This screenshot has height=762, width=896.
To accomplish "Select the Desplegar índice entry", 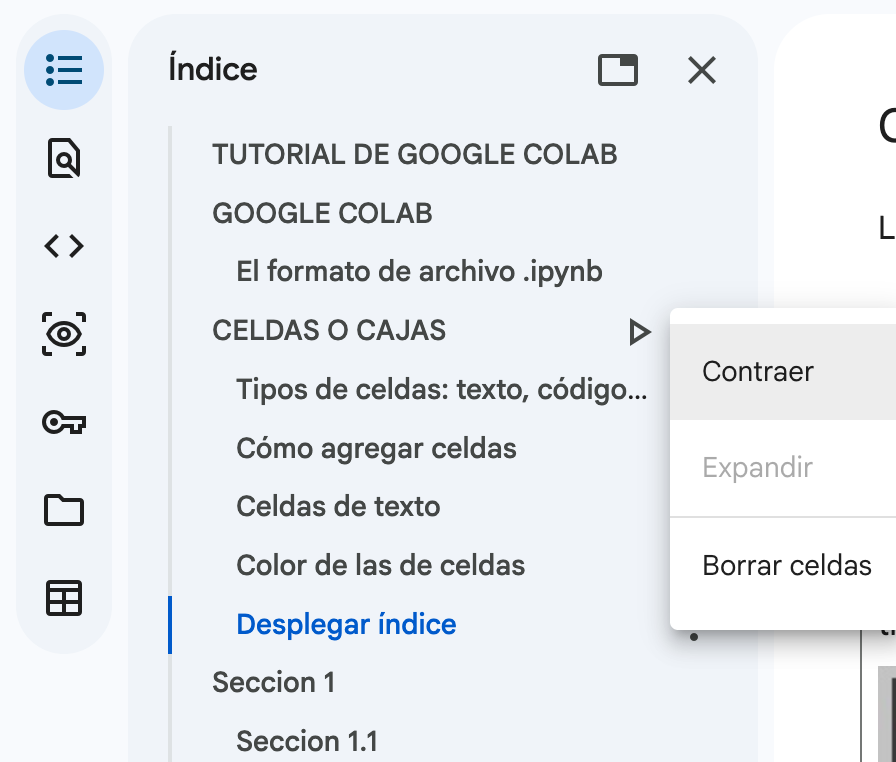I will click(x=346, y=625).
